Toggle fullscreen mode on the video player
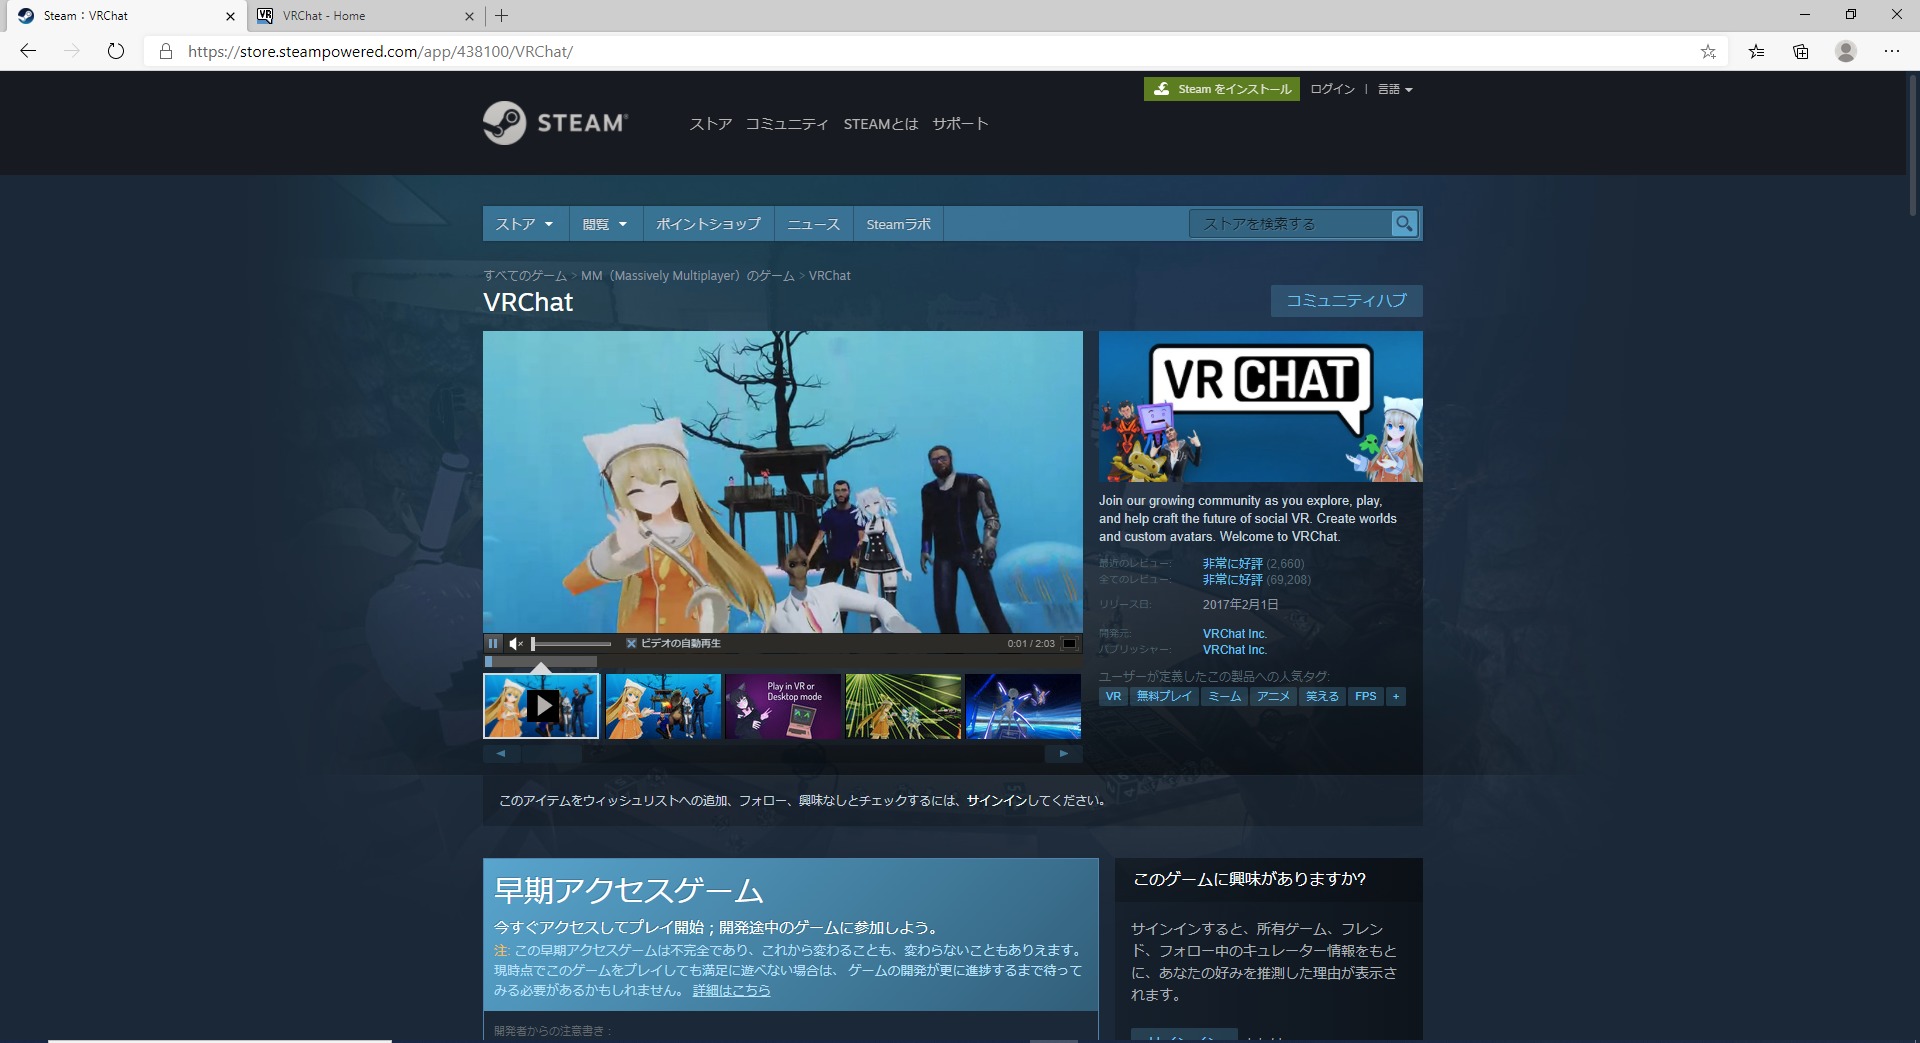Screen dimensions: 1920x1043 [1071, 643]
